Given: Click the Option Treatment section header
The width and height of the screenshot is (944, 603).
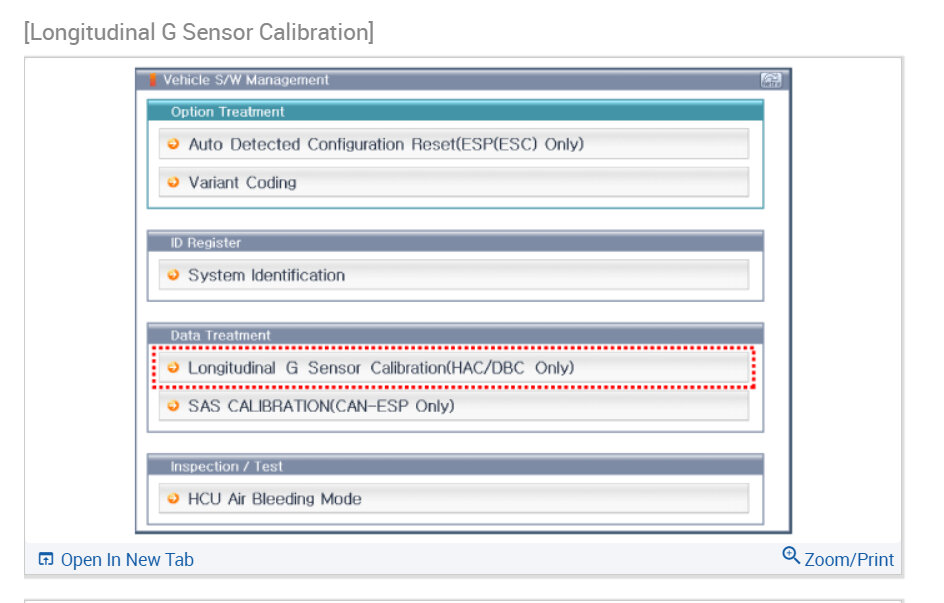Looking at the screenshot, I should 228,112.
